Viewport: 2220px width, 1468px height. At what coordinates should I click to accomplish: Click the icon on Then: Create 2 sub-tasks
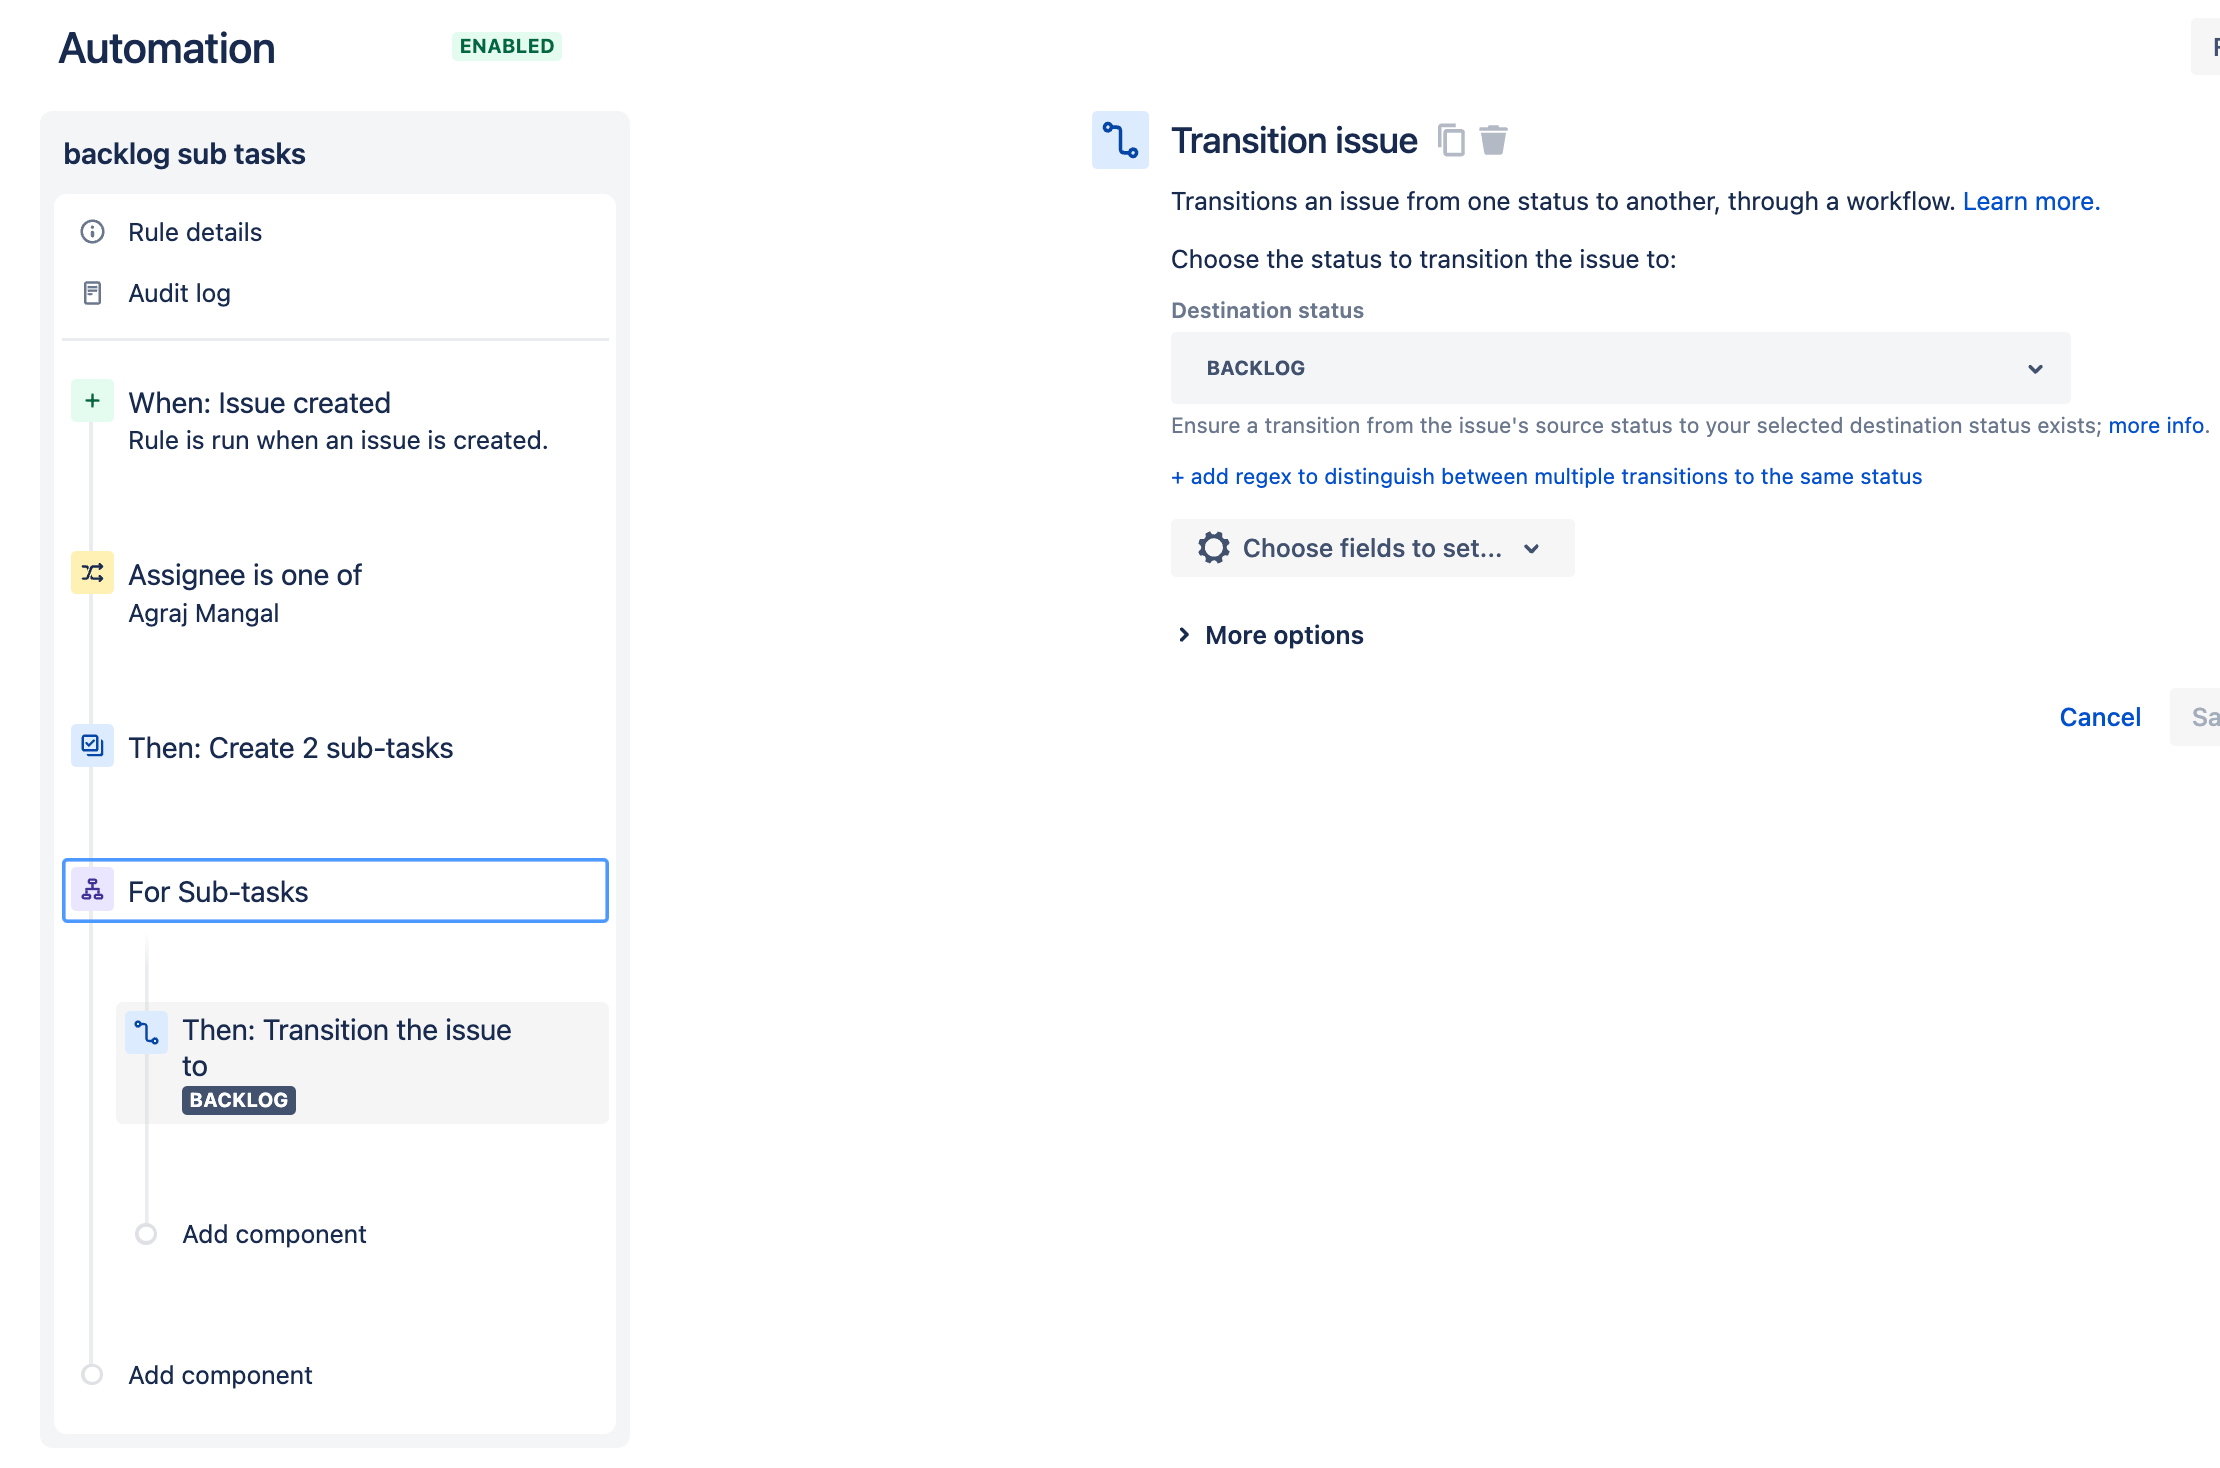tap(92, 745)
